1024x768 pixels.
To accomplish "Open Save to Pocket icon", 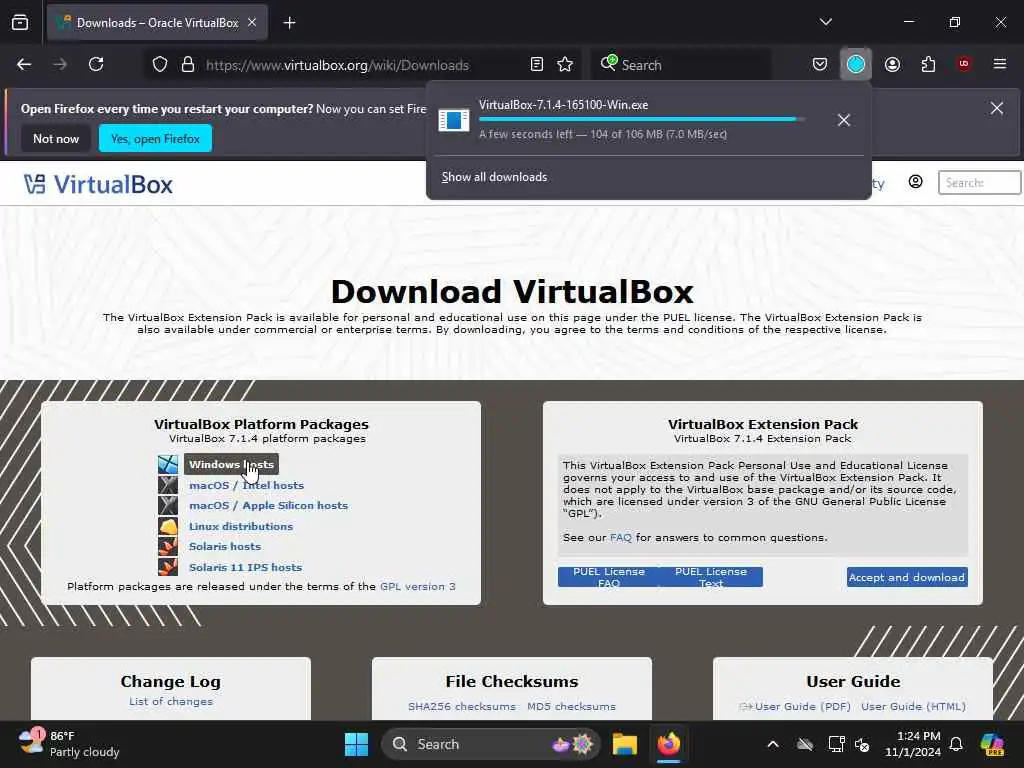I will click(820, 64).
